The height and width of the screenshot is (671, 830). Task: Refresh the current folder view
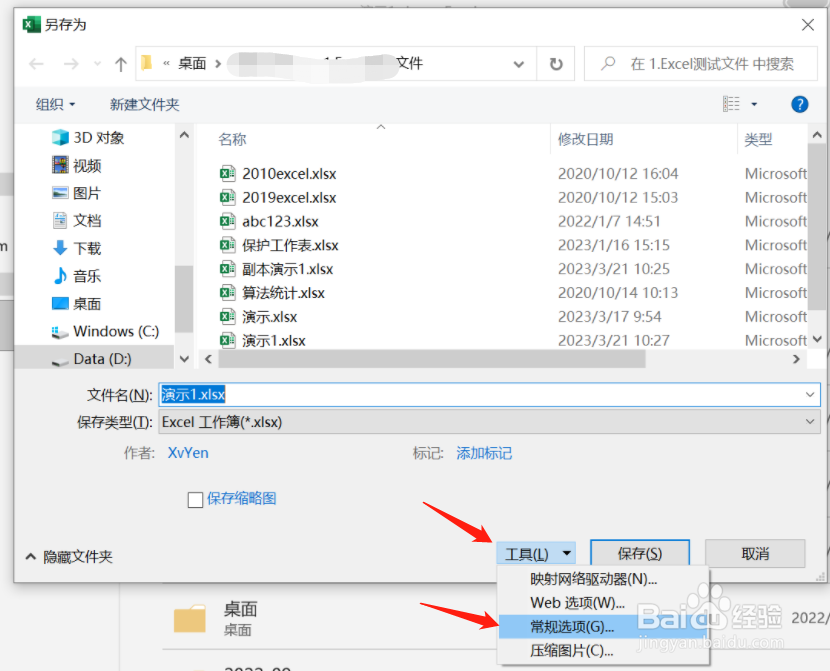tap(557, 63)
